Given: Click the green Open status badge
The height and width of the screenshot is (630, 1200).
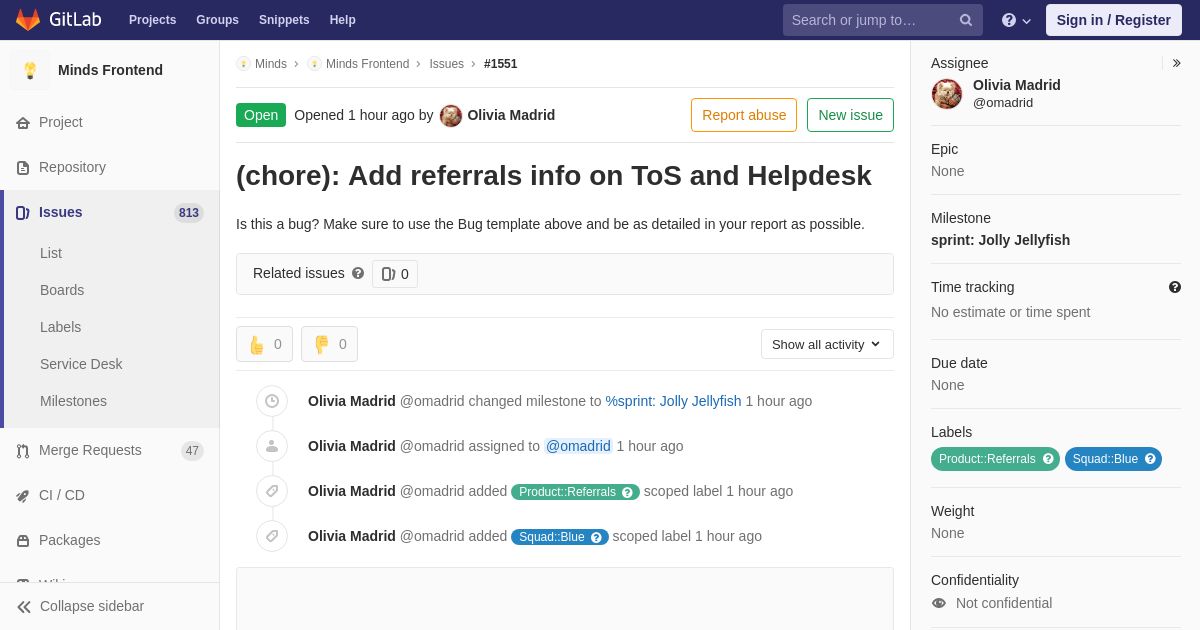Looking at the screenshot, I should (x=261, y=115).
